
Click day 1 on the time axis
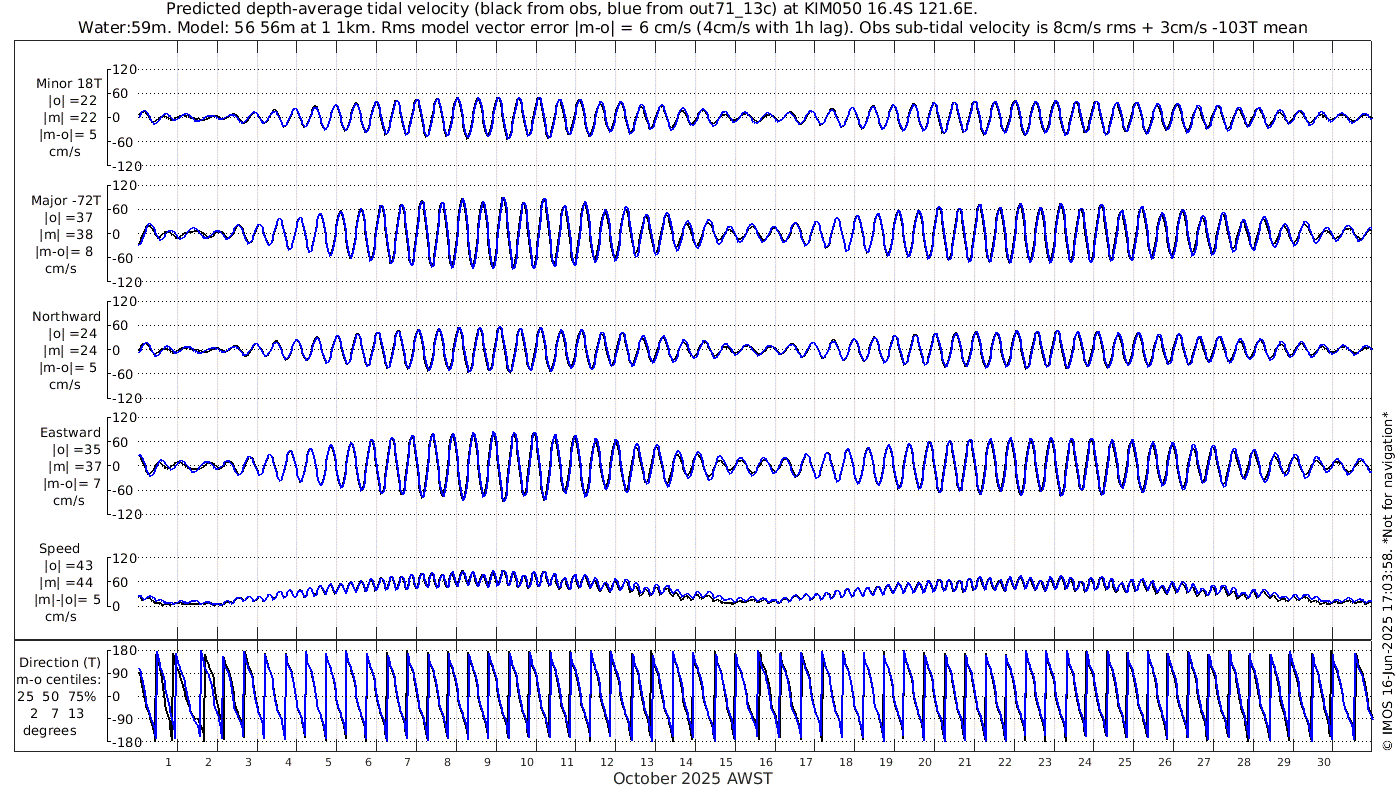point(168,762)
